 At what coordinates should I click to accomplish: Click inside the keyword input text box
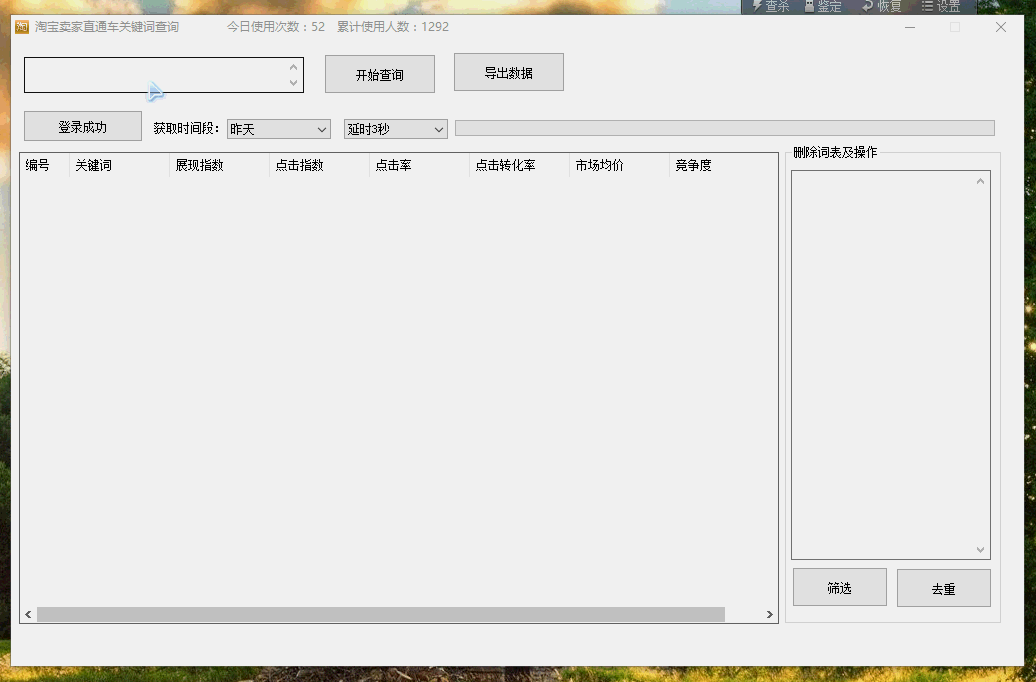click(150, 75)
